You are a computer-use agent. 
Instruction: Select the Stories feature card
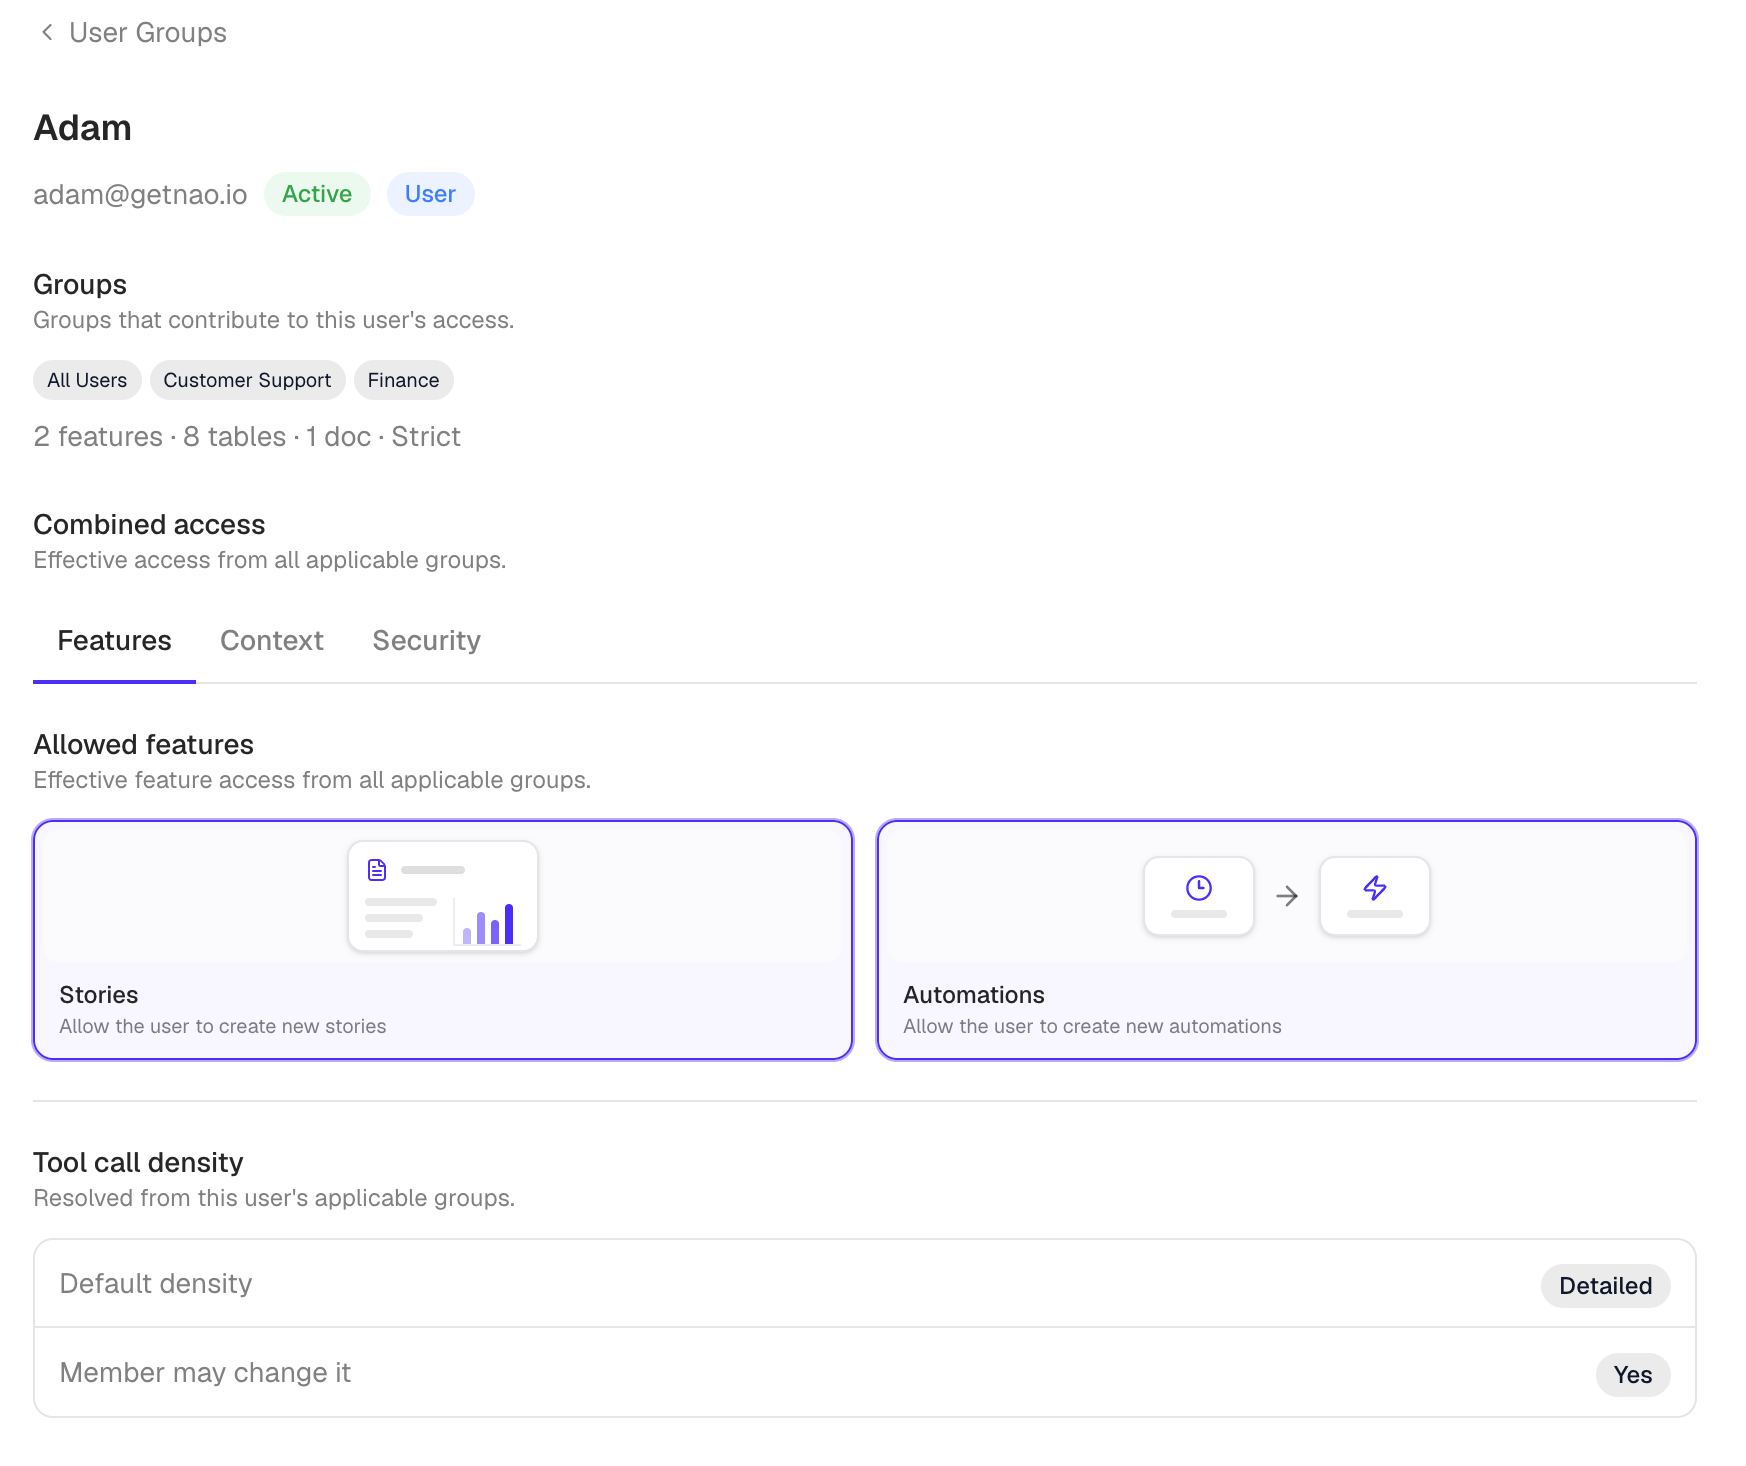443,940
